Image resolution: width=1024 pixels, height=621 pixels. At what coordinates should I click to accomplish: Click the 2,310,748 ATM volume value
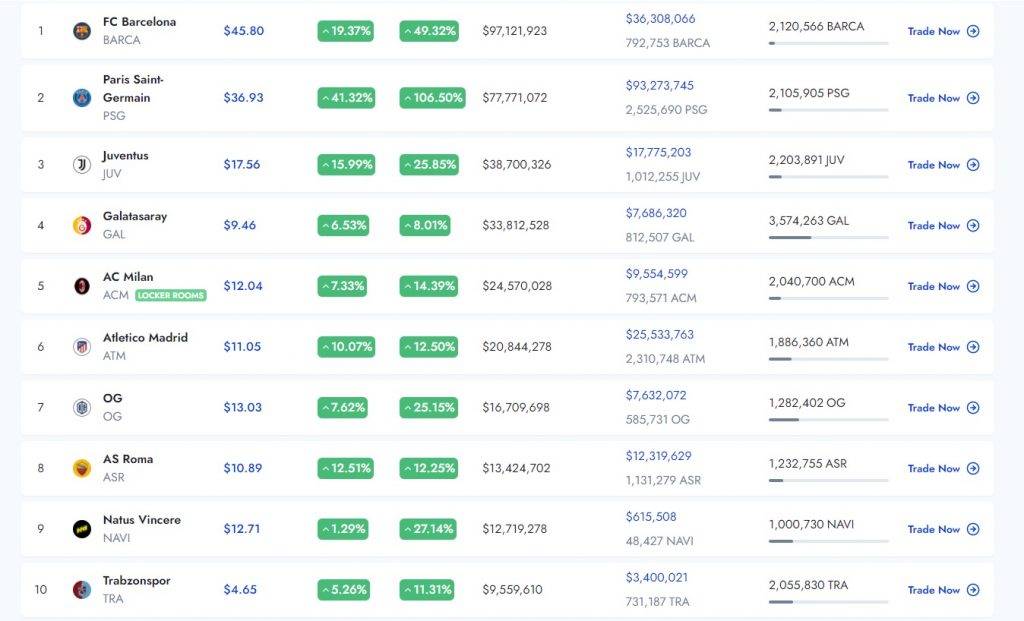665,358
